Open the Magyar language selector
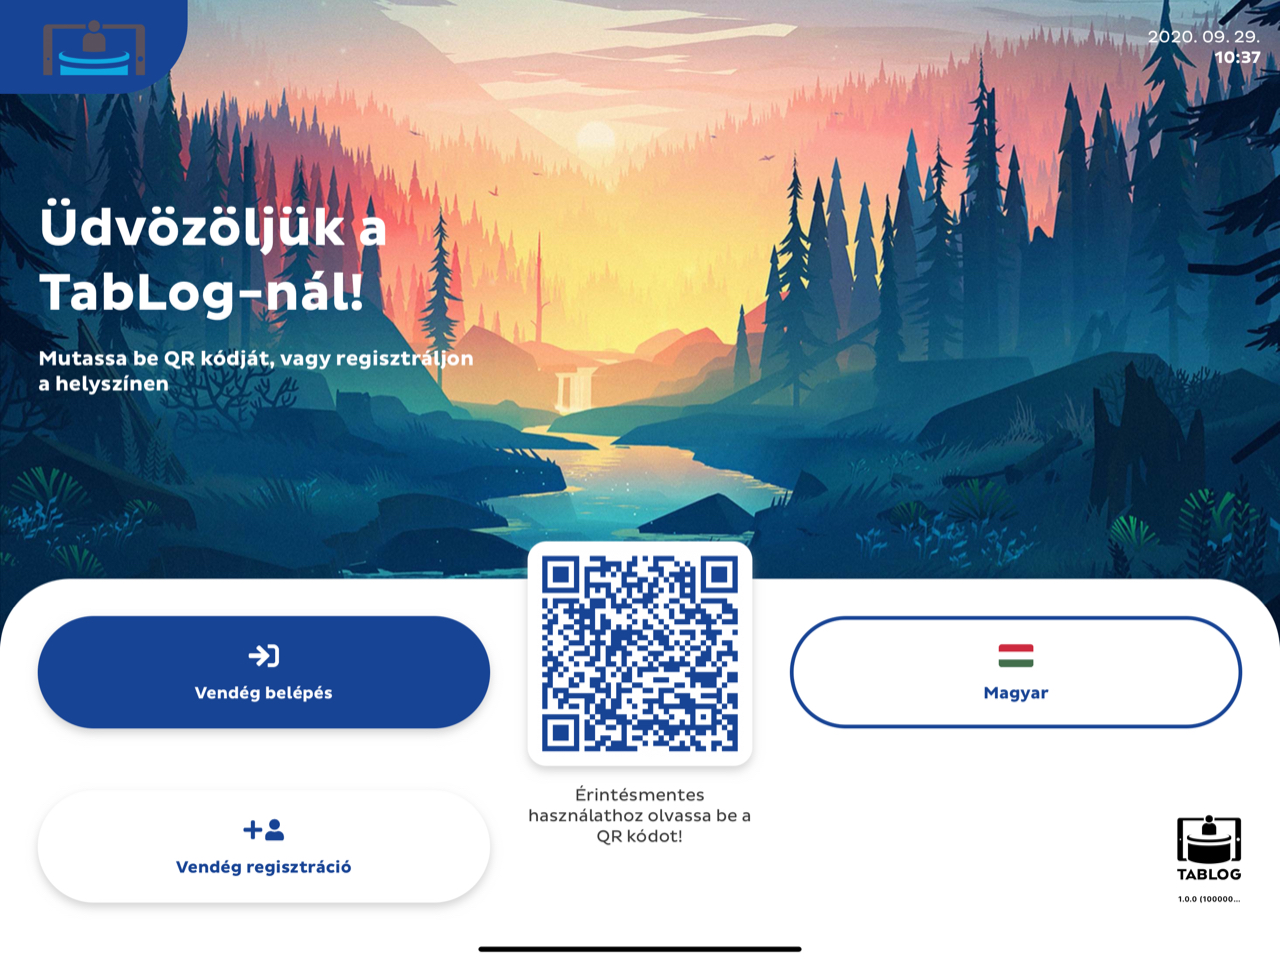 (1016, 672)
